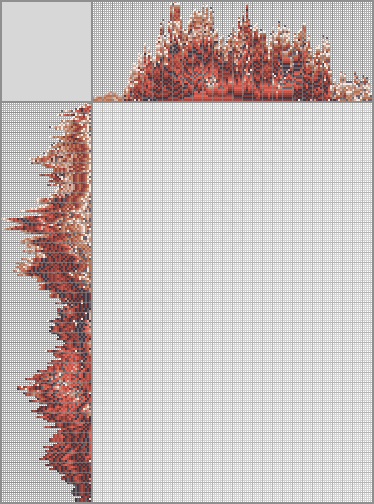Fill the top-left cell of the puzzle grid
This screenshot has width=374, height=504.
(94, 104)
